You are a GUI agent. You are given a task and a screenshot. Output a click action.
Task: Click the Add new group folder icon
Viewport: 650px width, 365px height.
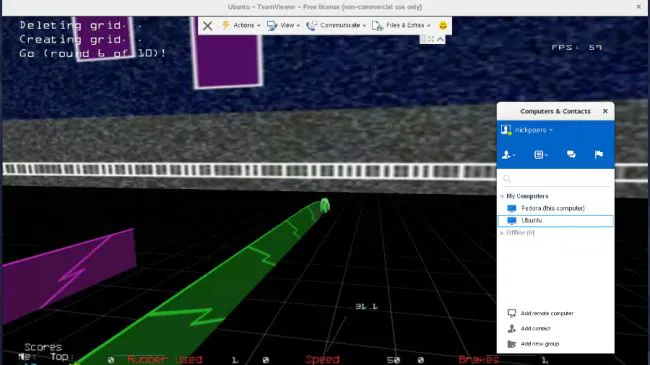coord(512,344)
